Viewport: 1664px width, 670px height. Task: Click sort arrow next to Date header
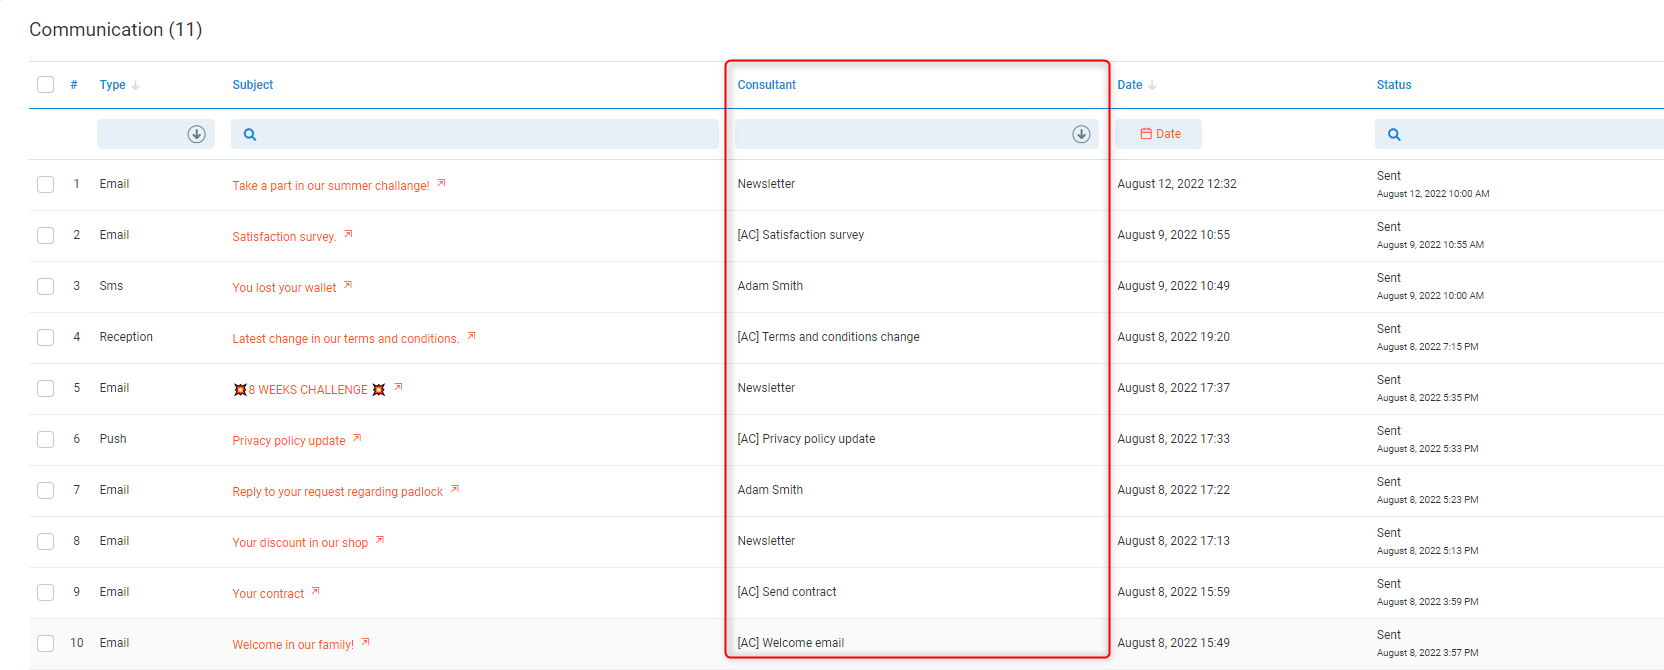pos(1152,86)
